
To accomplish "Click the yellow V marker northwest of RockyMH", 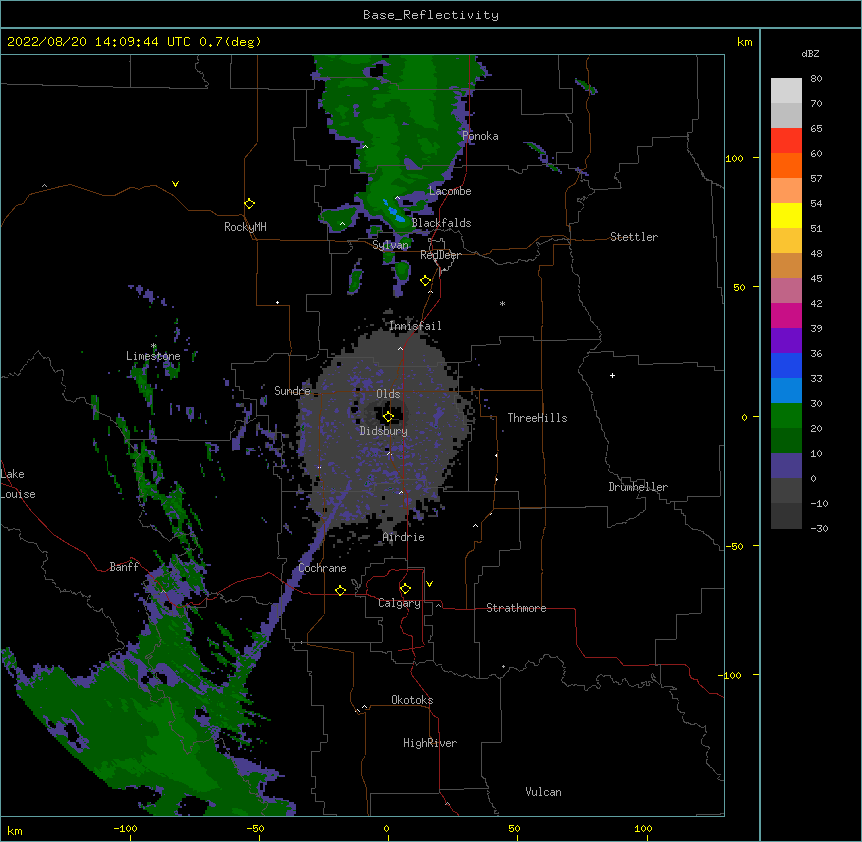I will pyautogui.click(x=175, y=184).
